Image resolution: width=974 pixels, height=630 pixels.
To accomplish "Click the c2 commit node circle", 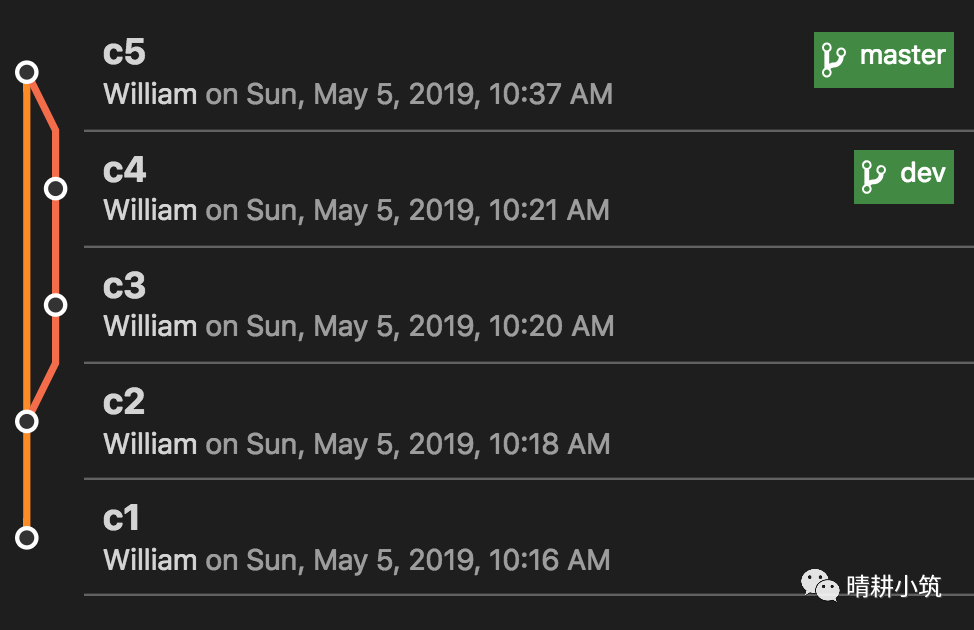I will (27, 421).
